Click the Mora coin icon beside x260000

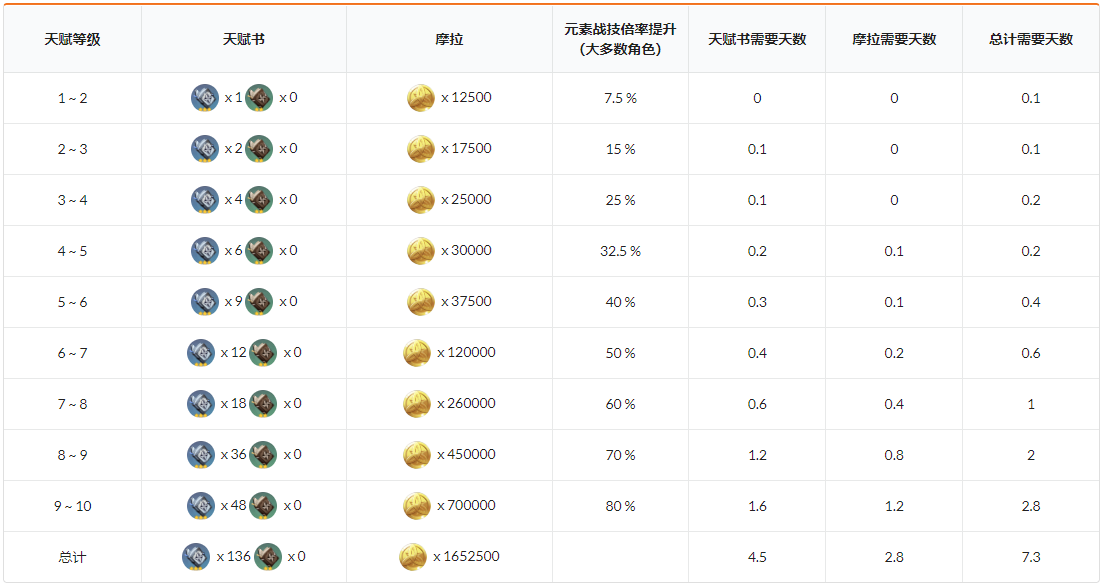pos(417,403)
